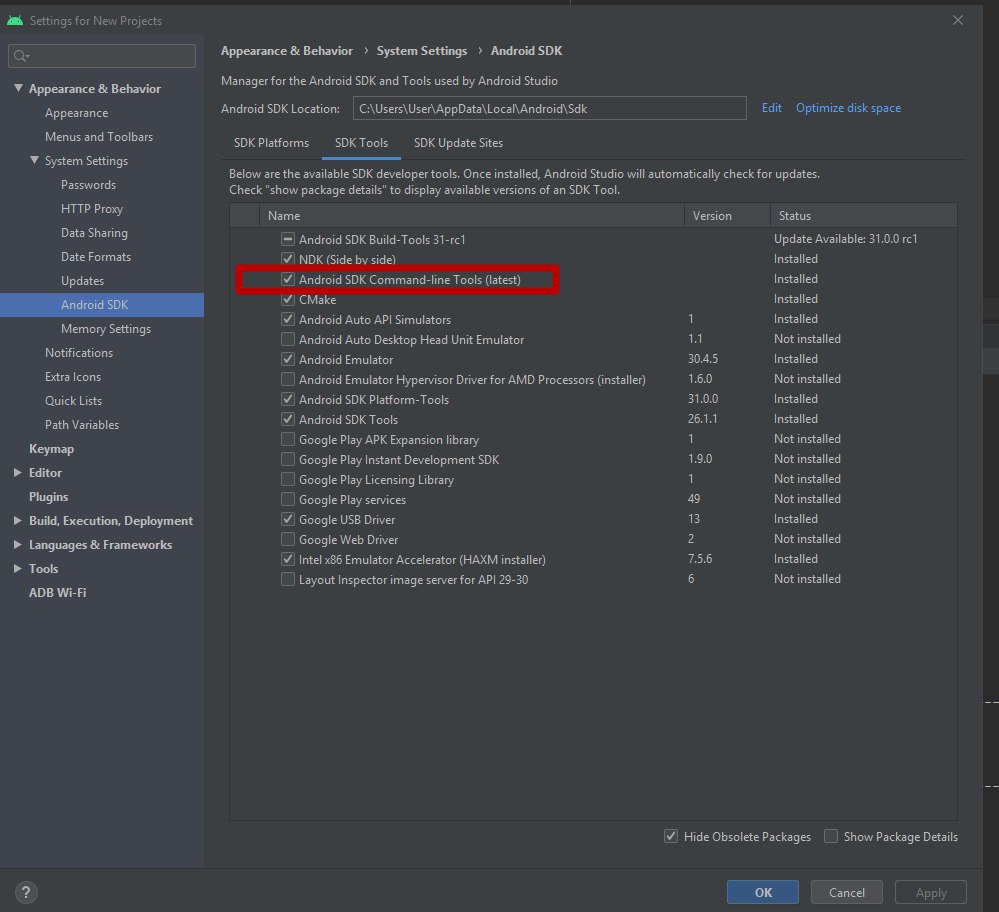The height and width of the screenshot is (912, 999).
Task: Disable Hide Obsolete Packages
Action: [671, 836]
